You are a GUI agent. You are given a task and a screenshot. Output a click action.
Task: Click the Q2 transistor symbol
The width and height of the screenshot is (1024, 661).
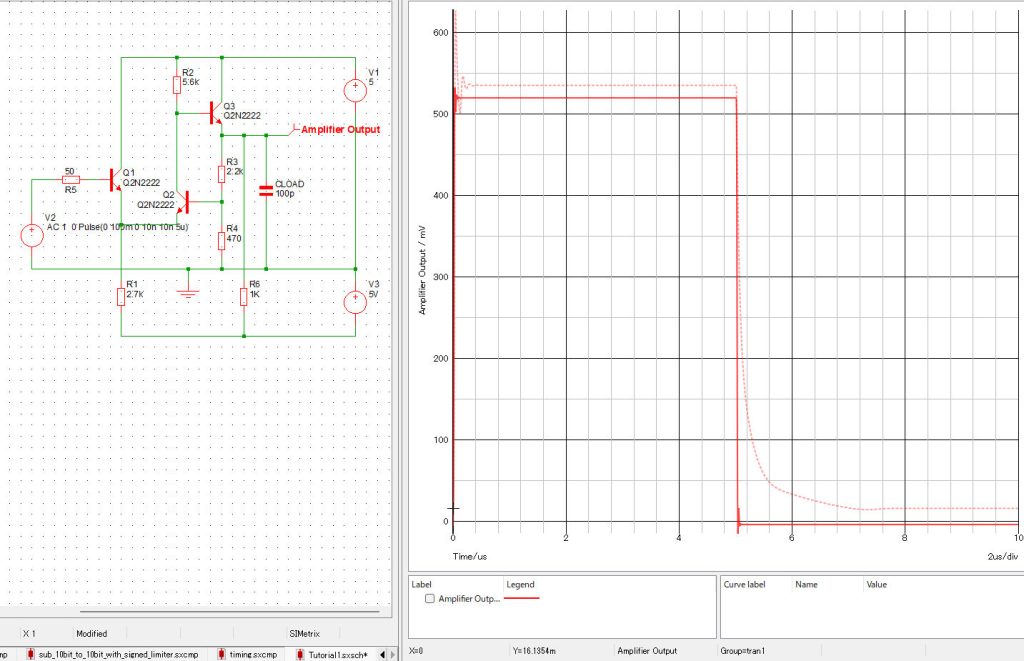point(184,202)
